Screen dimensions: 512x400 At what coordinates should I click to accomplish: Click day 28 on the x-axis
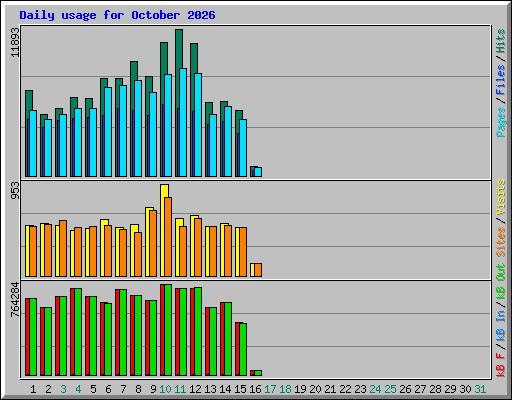(435, 389)
